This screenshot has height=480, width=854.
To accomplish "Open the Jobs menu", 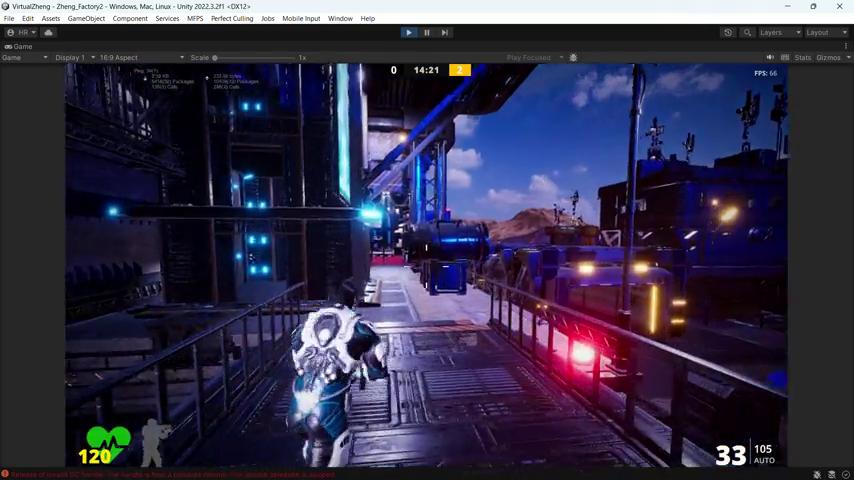I will (x=267, y=19).
